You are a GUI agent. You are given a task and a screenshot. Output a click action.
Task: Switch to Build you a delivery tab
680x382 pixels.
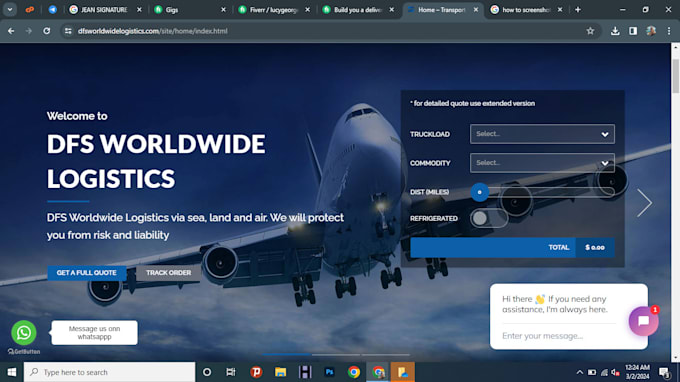pyautogui.click(x=358, y=10)
